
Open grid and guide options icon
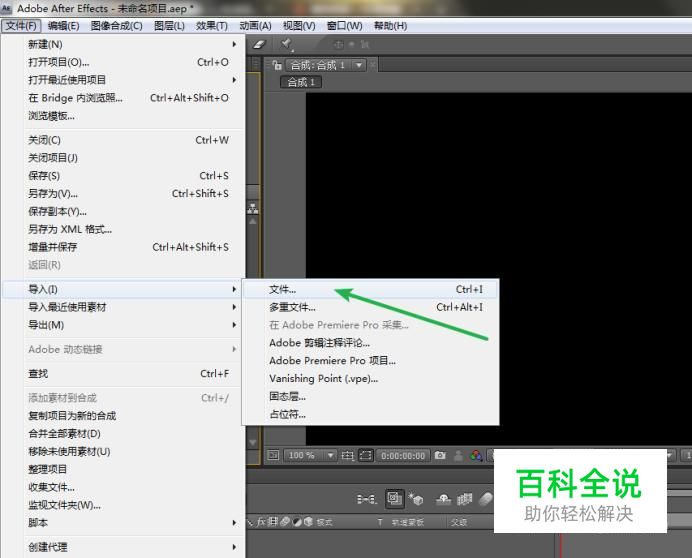347,455
